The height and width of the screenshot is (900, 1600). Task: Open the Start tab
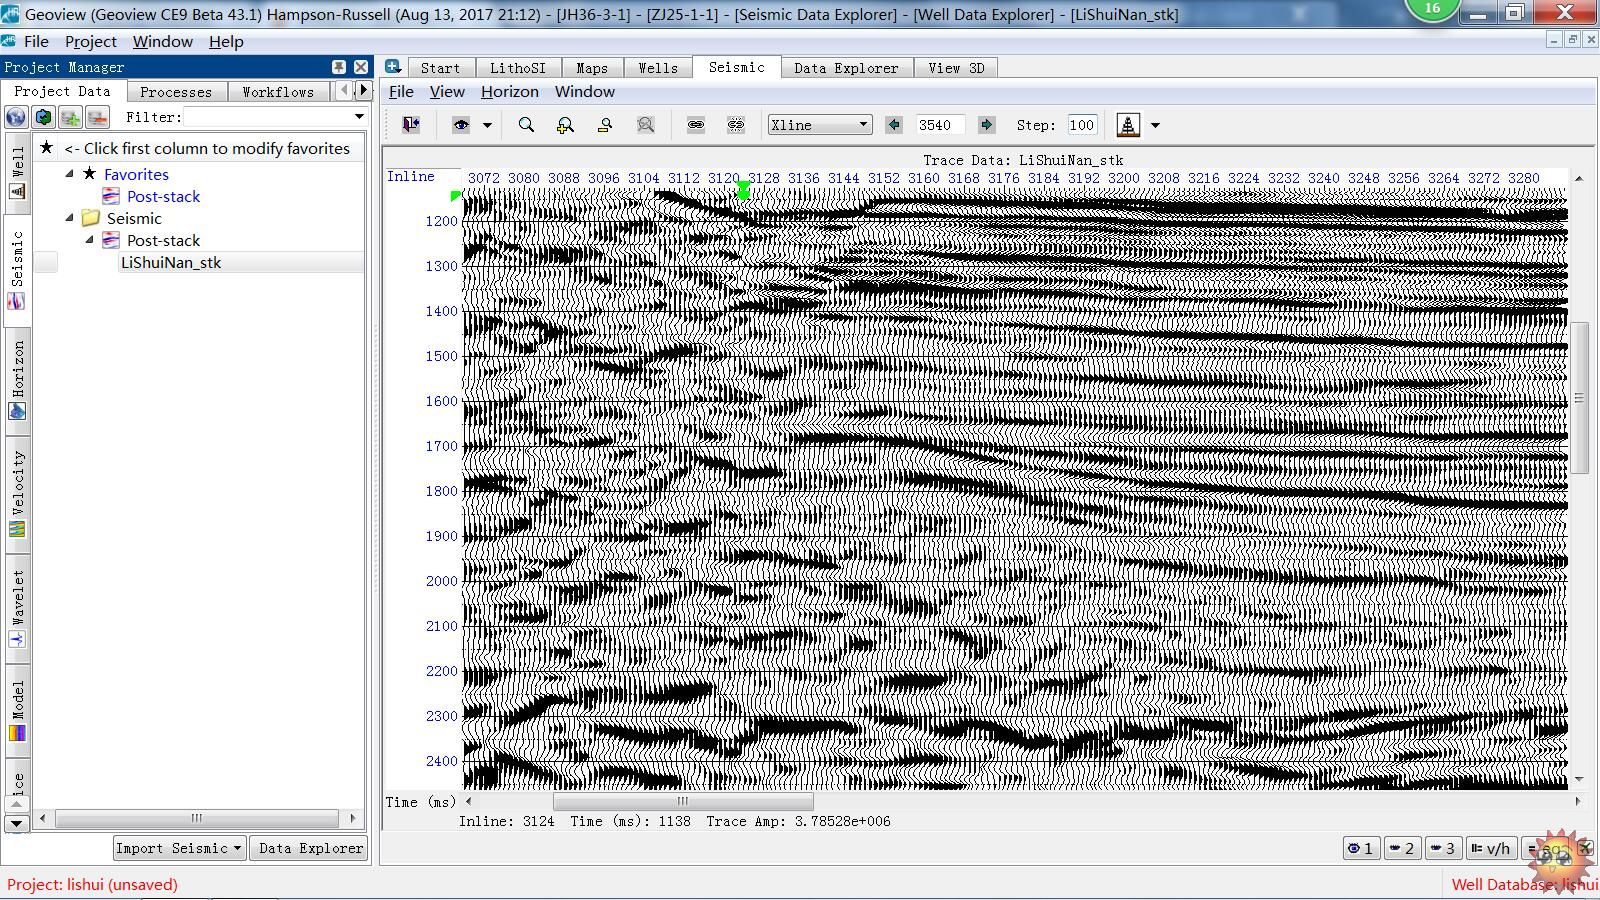440,68
